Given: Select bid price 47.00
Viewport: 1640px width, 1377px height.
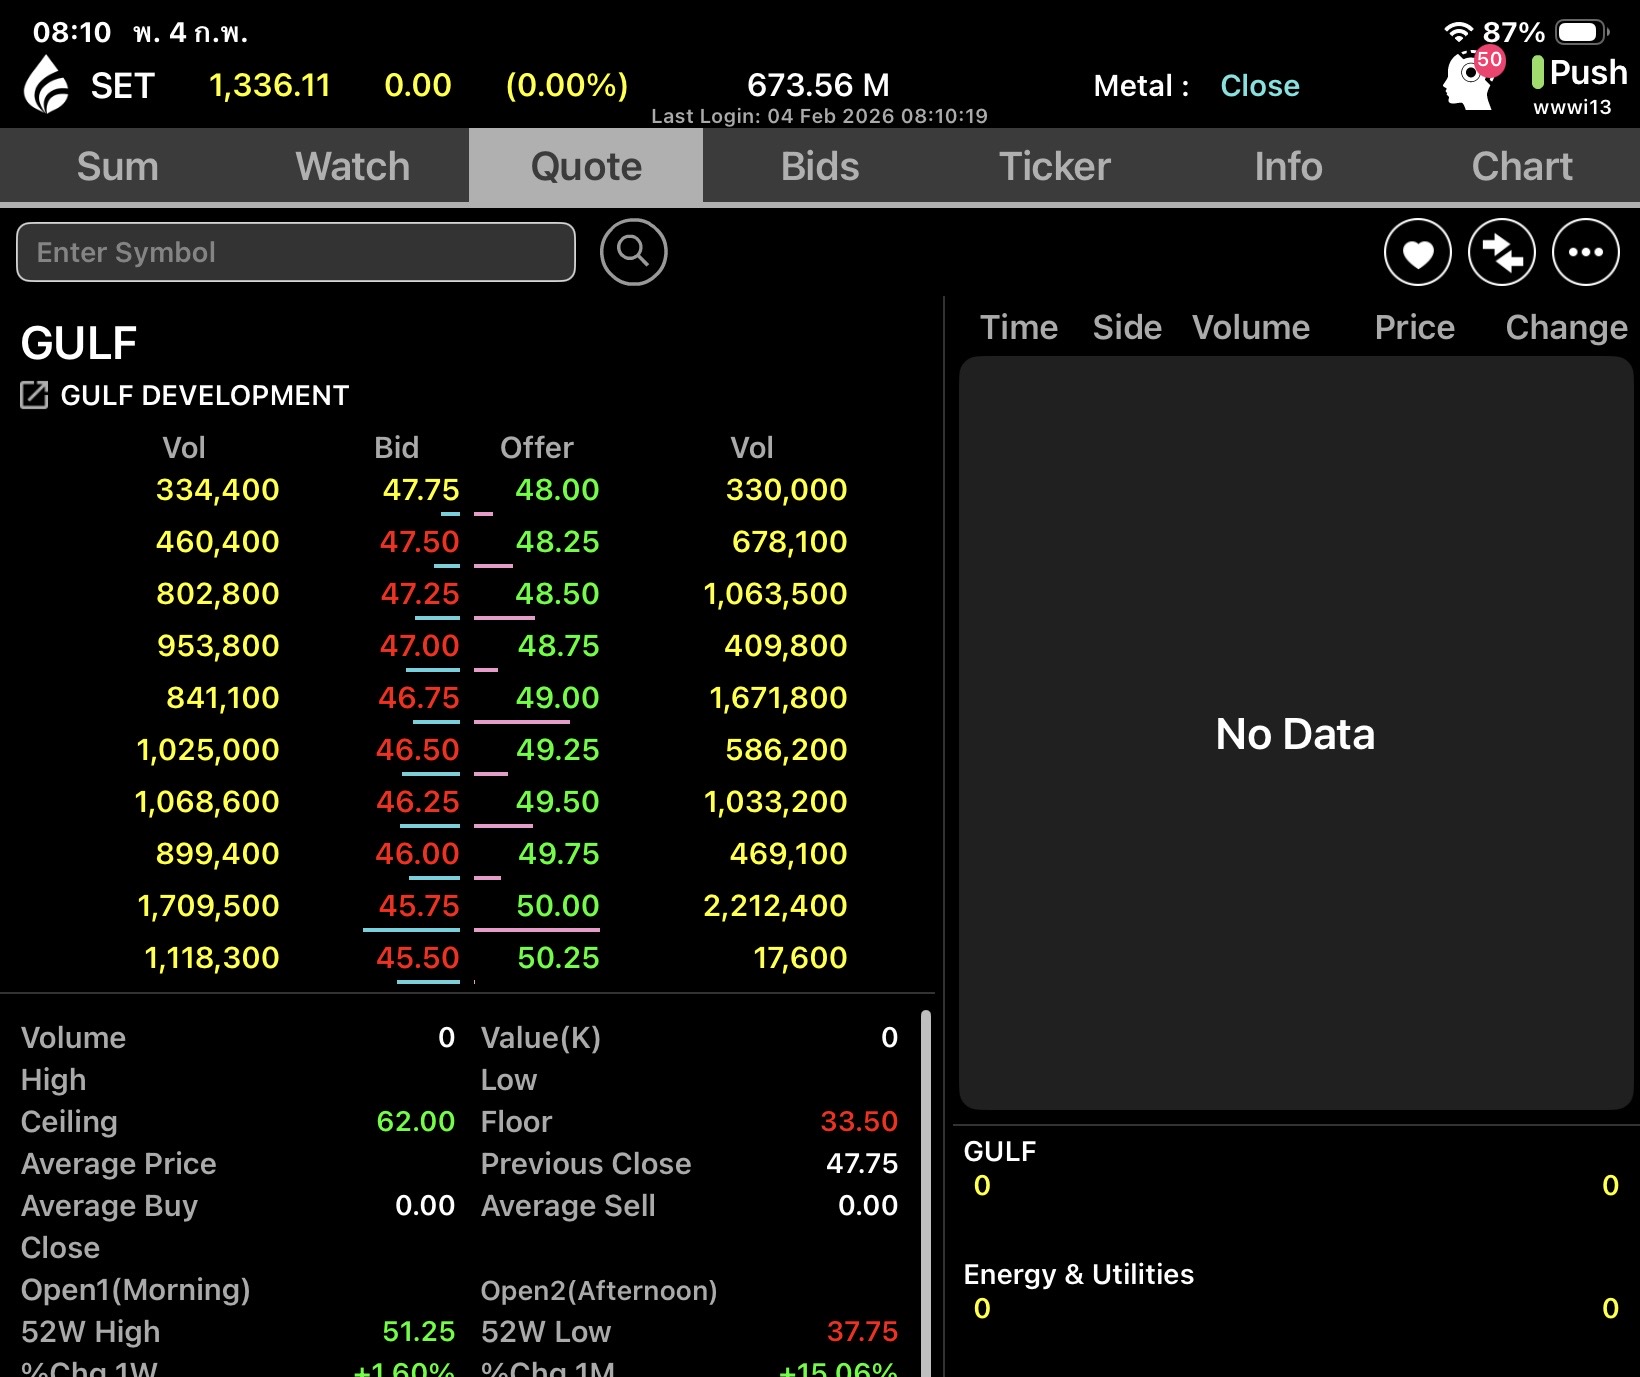Looking at the screenshot, I should tap(419, 645).
